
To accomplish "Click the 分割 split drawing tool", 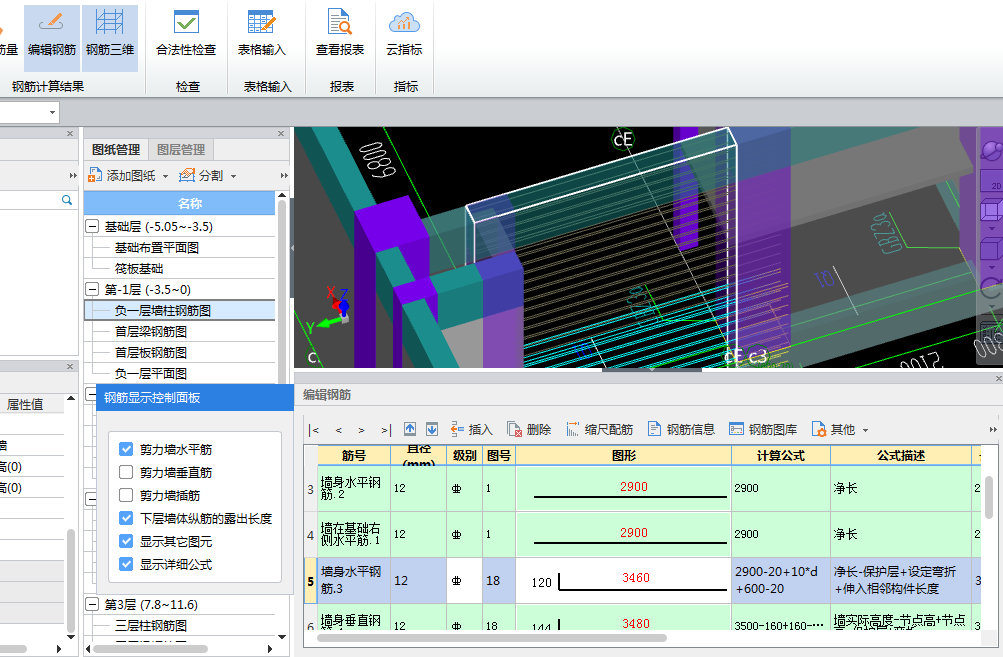I will point(201,175).
